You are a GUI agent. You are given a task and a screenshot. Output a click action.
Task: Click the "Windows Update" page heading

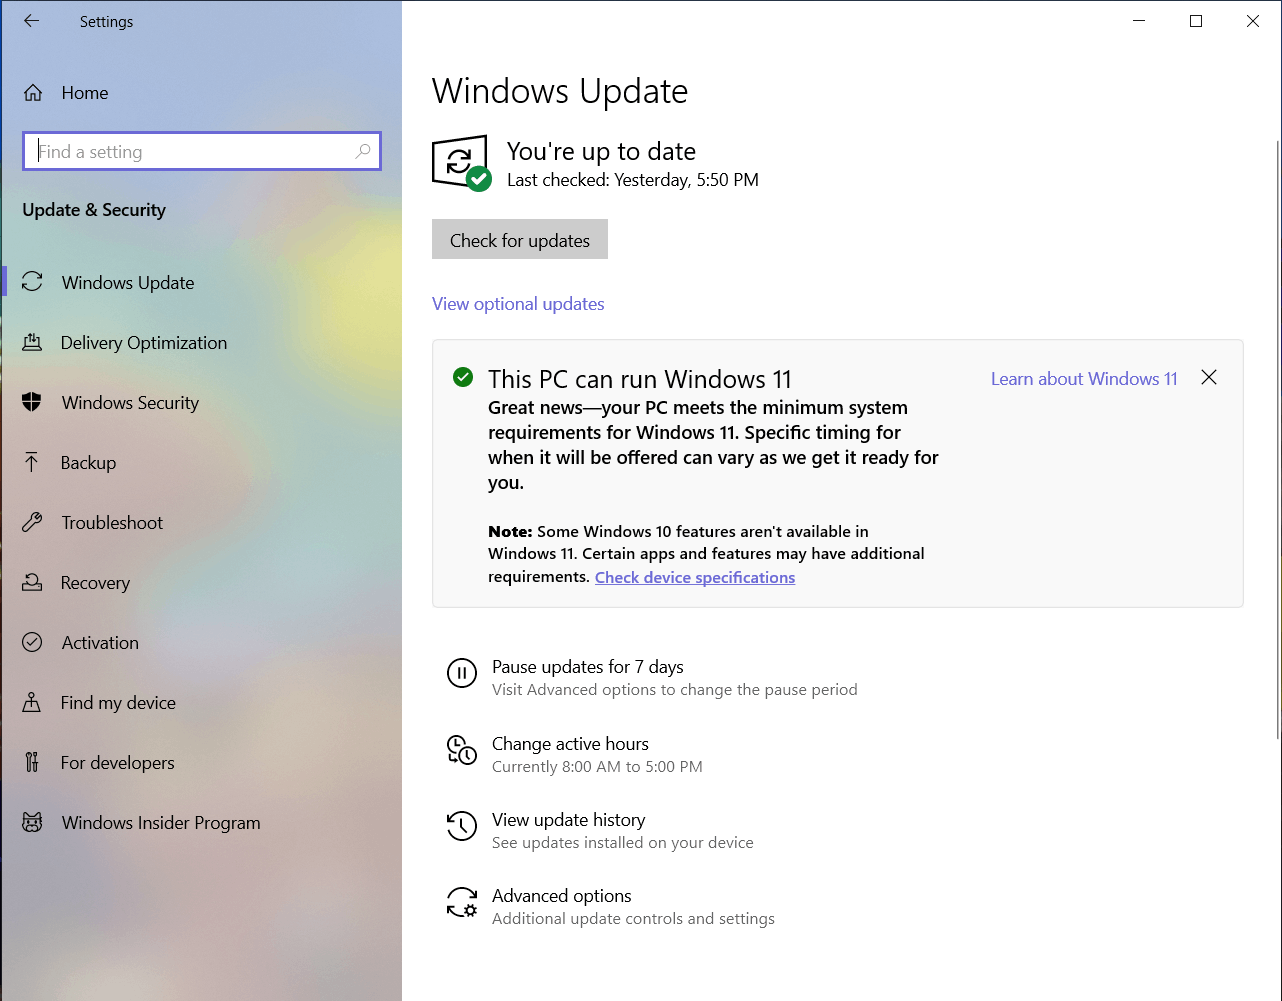(x=560, y=92)
